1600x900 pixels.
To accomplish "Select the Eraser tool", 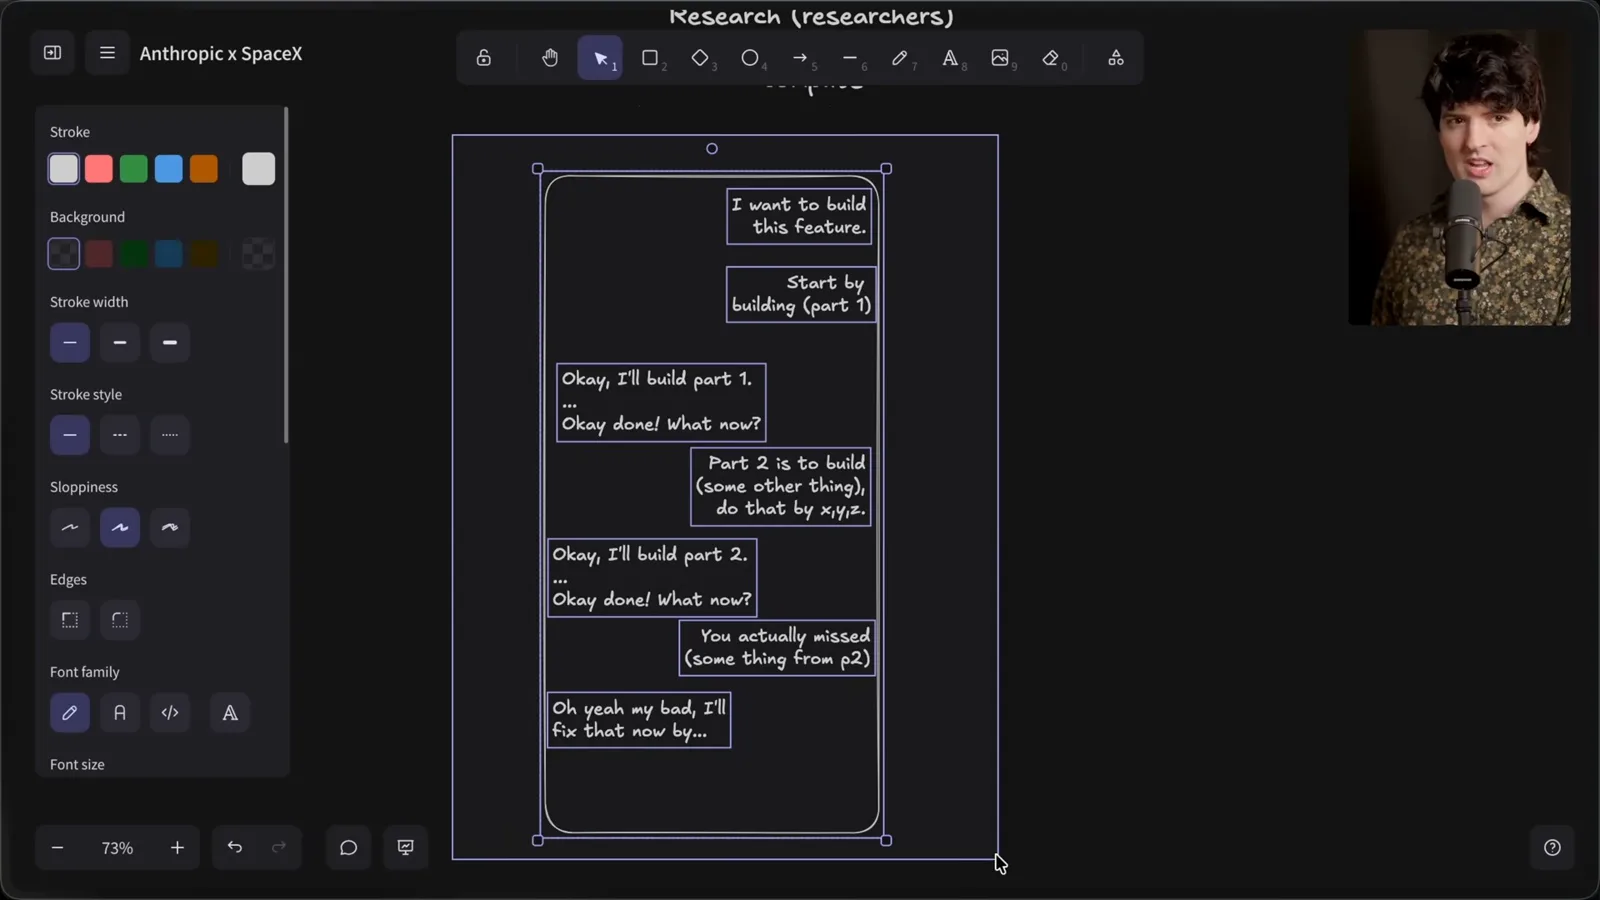I will [1050, 58].
